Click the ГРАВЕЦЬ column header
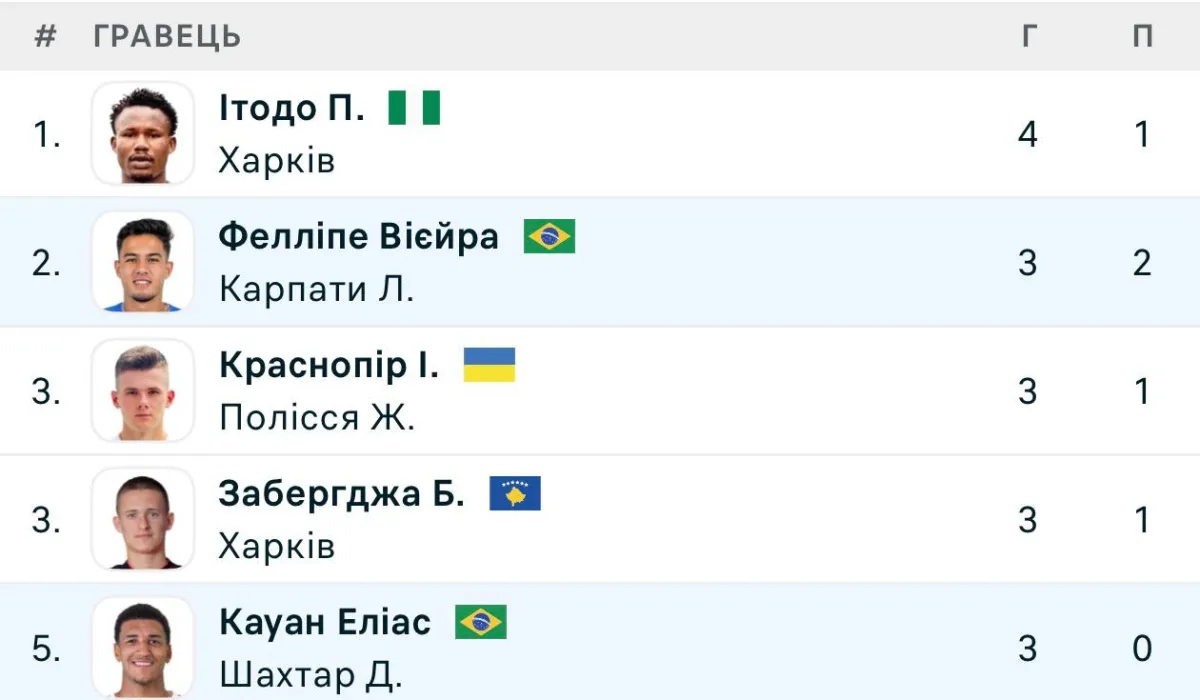This screenshot has height=700, width=1200. 167,36
